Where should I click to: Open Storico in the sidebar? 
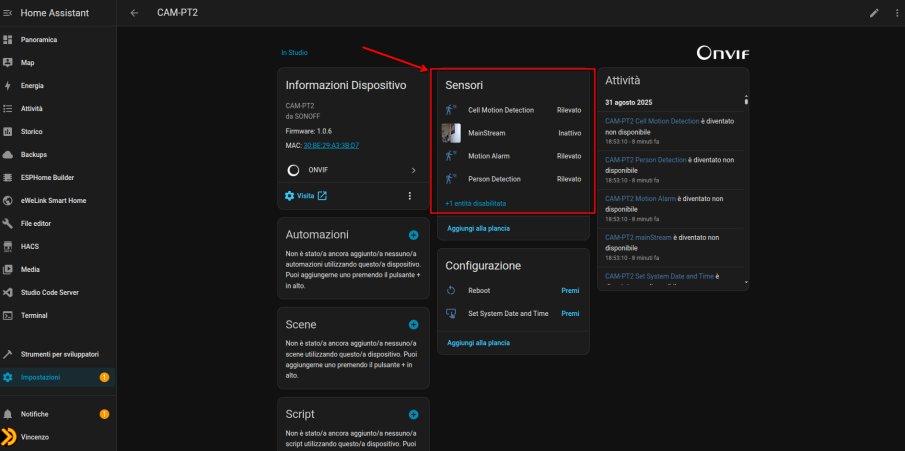tap(58, 132)
